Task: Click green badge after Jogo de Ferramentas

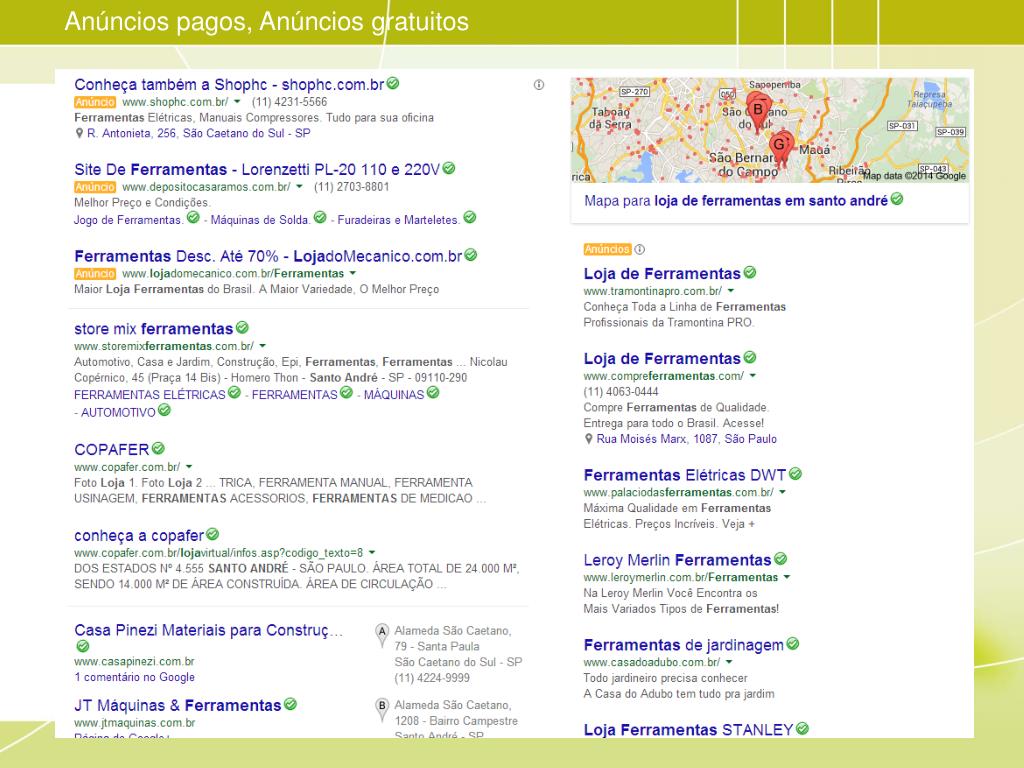Action: click(193, 217)
